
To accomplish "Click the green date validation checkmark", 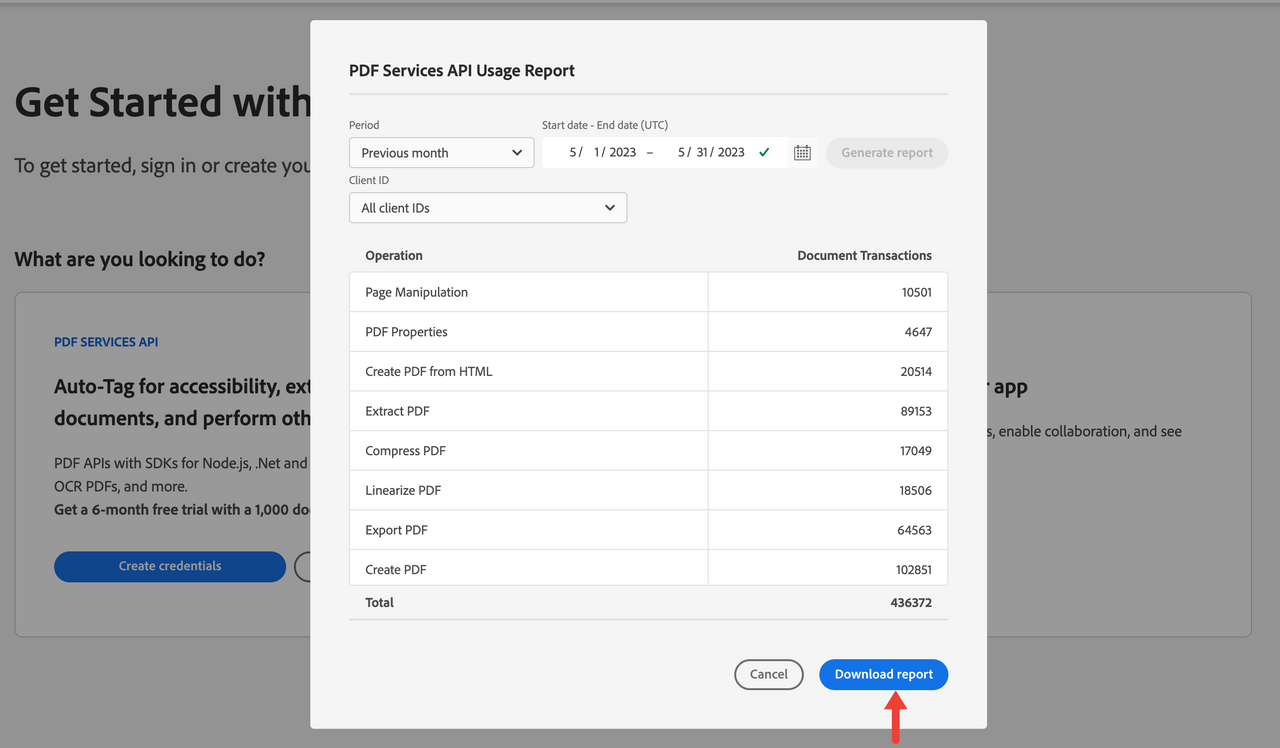I will click(x=764, y=153).
